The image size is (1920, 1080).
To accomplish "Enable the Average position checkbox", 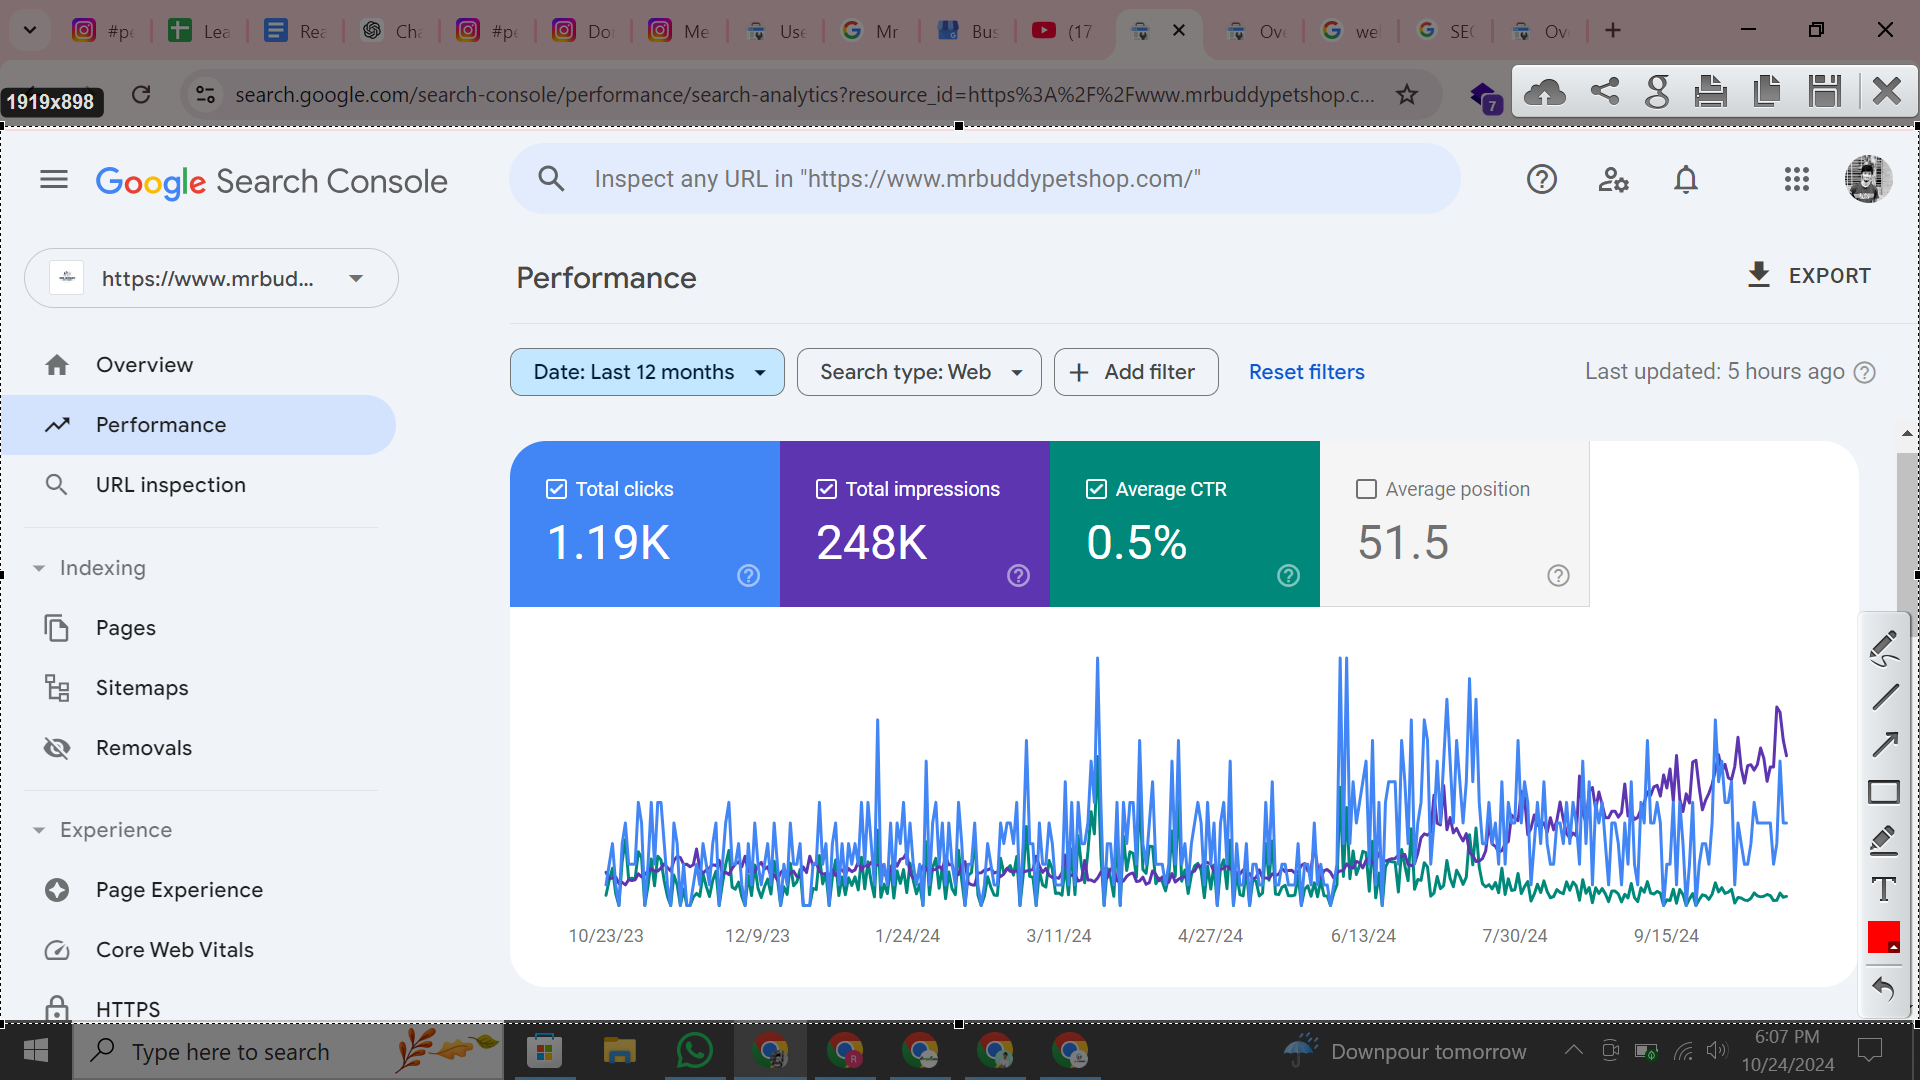I will click(x=1366, y=489).
